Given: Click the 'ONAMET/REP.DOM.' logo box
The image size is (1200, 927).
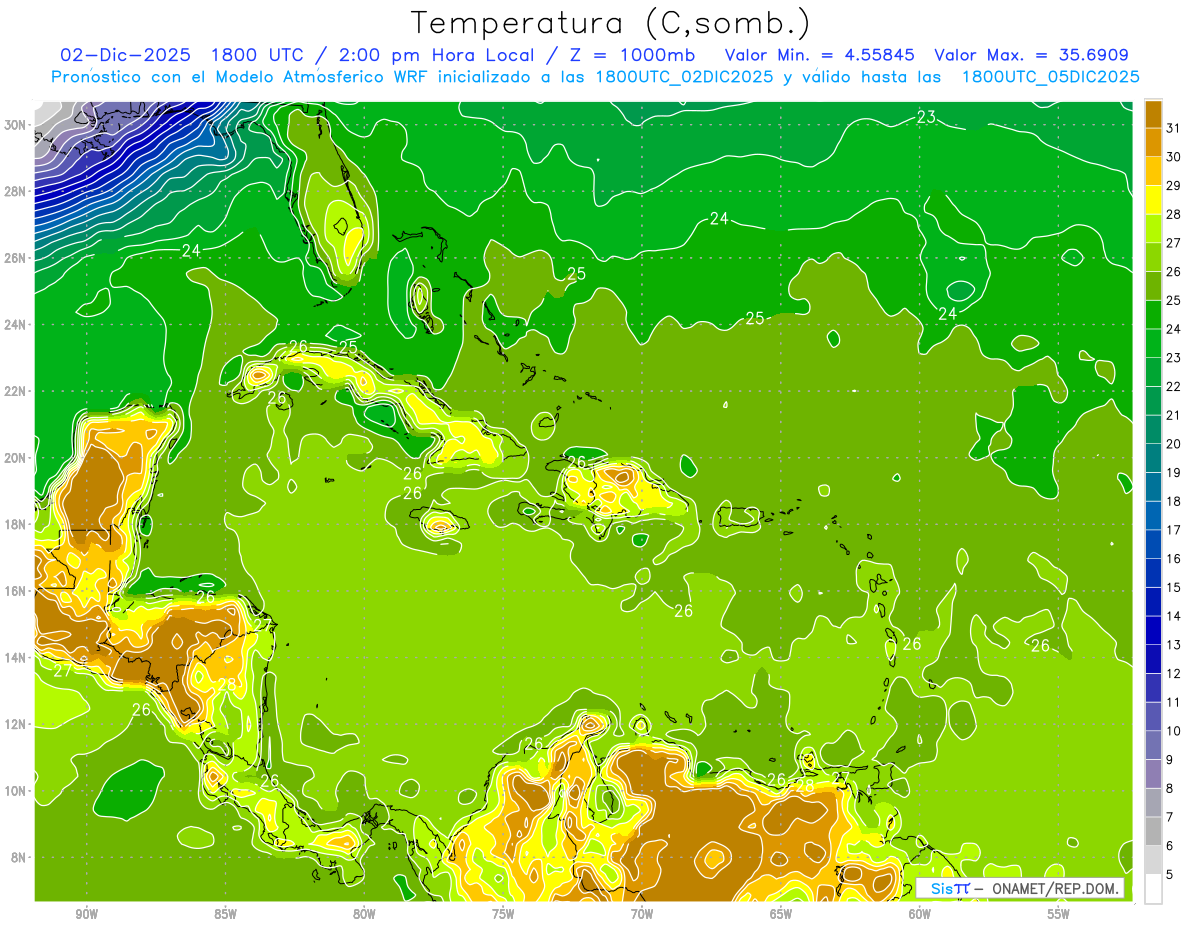Looking at the screenshot, I should click(1019, 888).
